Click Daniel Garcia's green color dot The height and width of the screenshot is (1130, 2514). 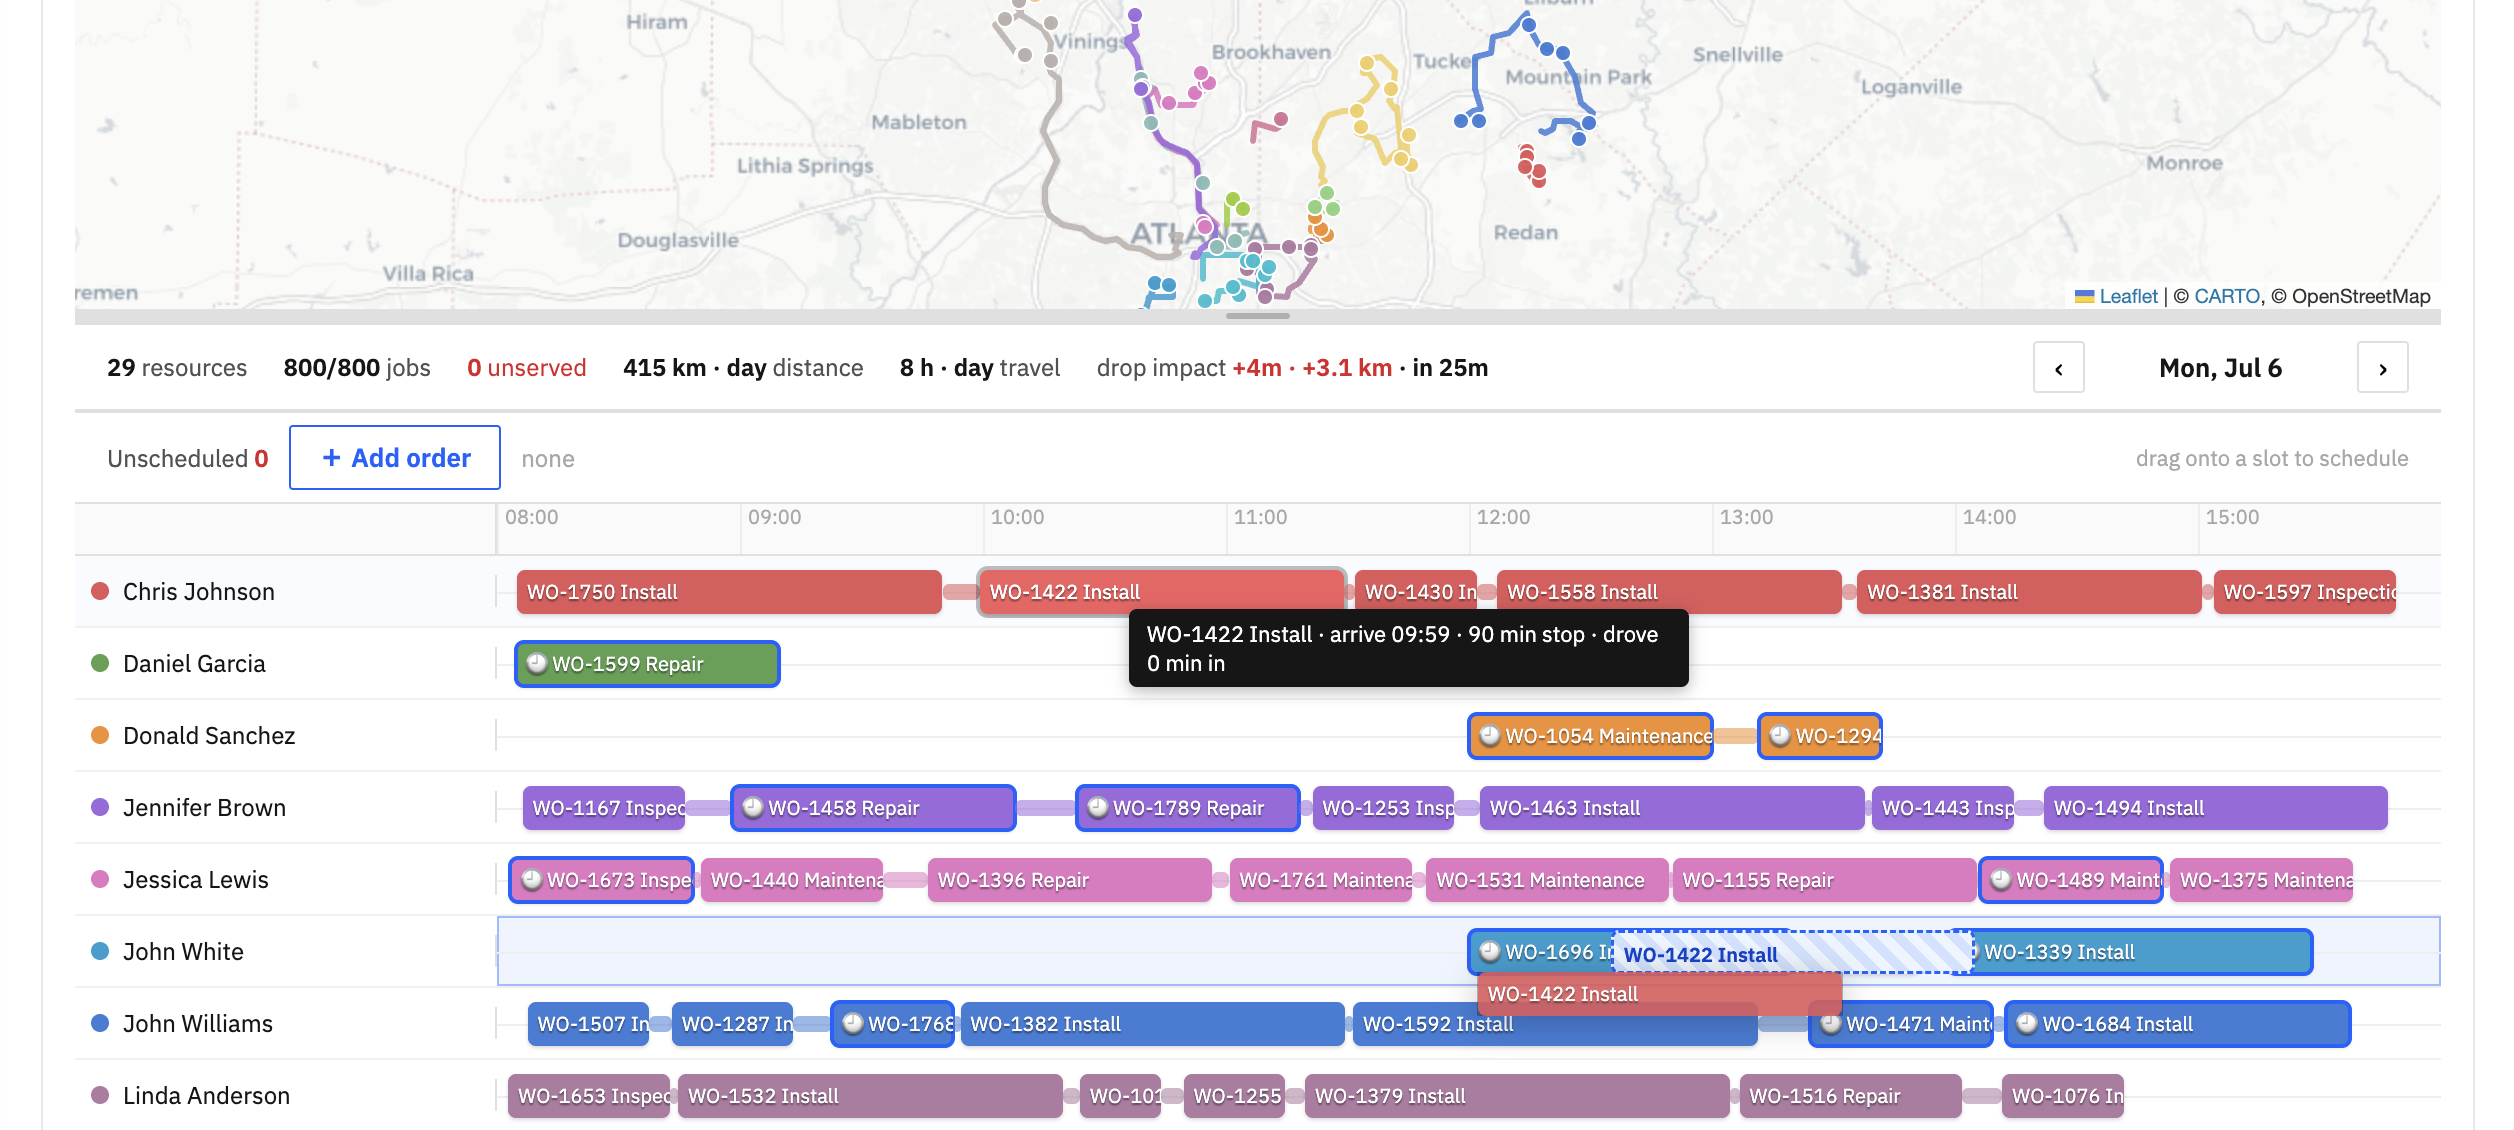click(100, 663)
